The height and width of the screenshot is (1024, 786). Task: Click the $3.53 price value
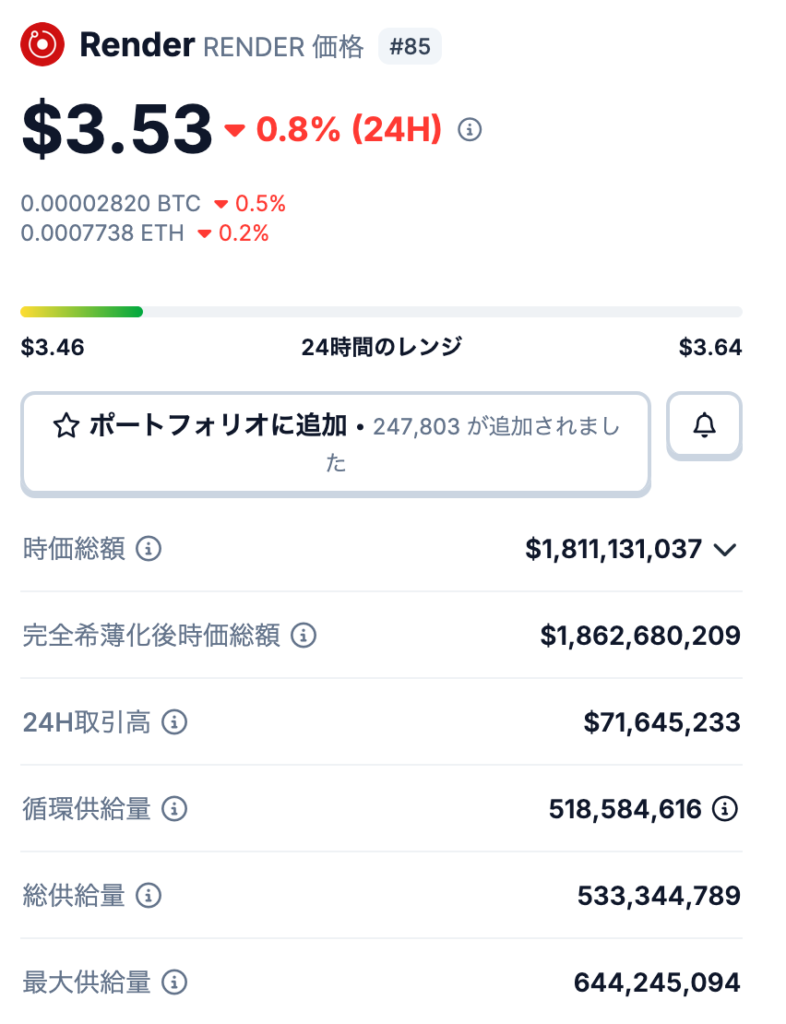117,130
